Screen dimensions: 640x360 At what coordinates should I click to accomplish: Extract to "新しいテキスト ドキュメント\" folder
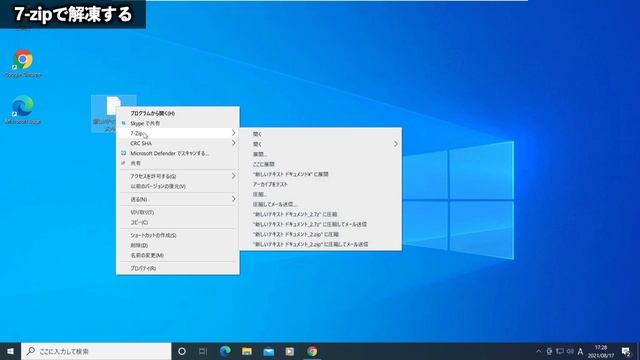pyautogui.click(x=321, y=174)
